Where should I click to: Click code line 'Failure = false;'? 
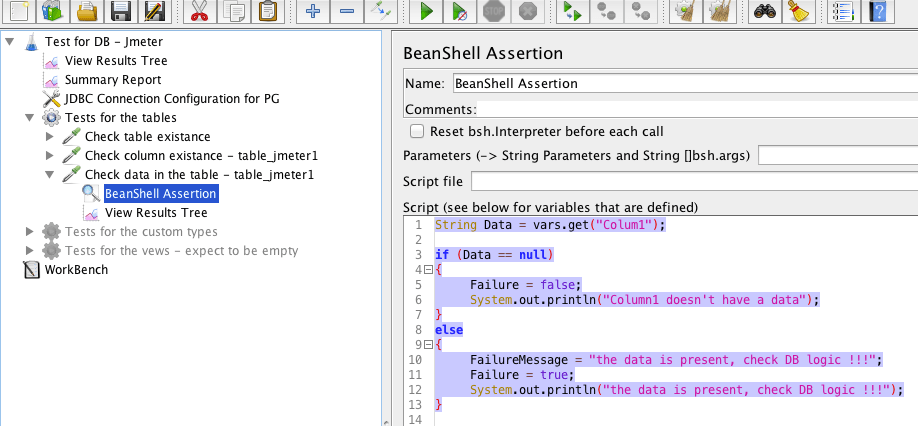pos(525,285)
